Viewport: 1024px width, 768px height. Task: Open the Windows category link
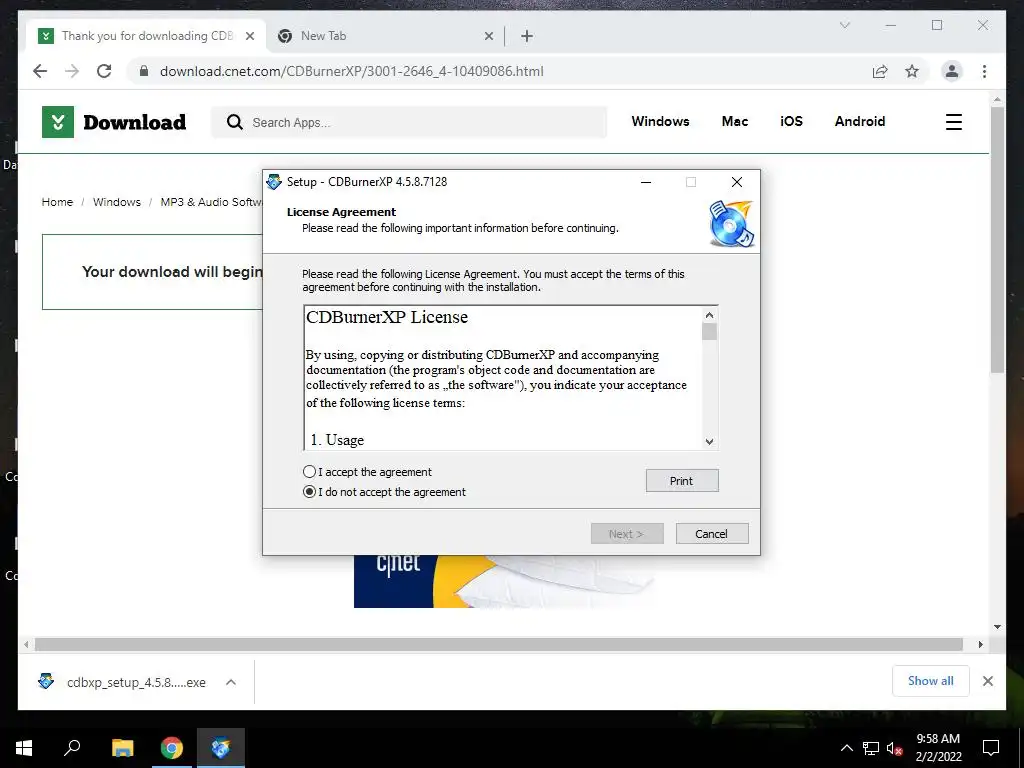(660, 121)
